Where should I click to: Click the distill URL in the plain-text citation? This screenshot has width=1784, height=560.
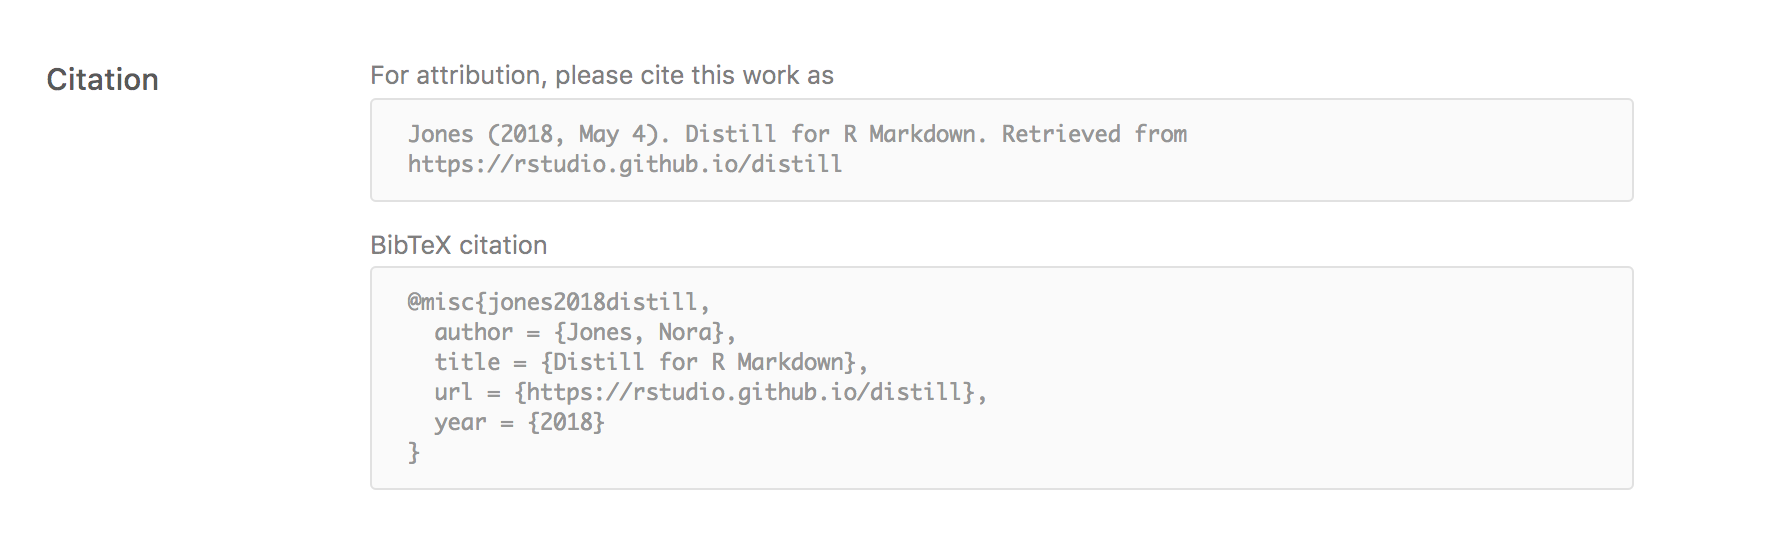point(624,164)
